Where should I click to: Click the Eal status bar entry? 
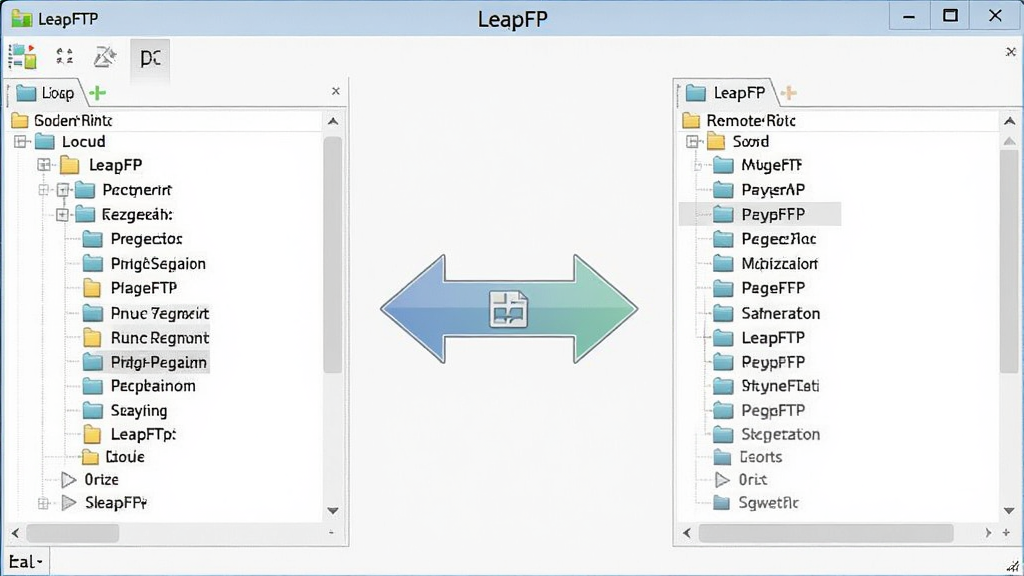point(25,562)
